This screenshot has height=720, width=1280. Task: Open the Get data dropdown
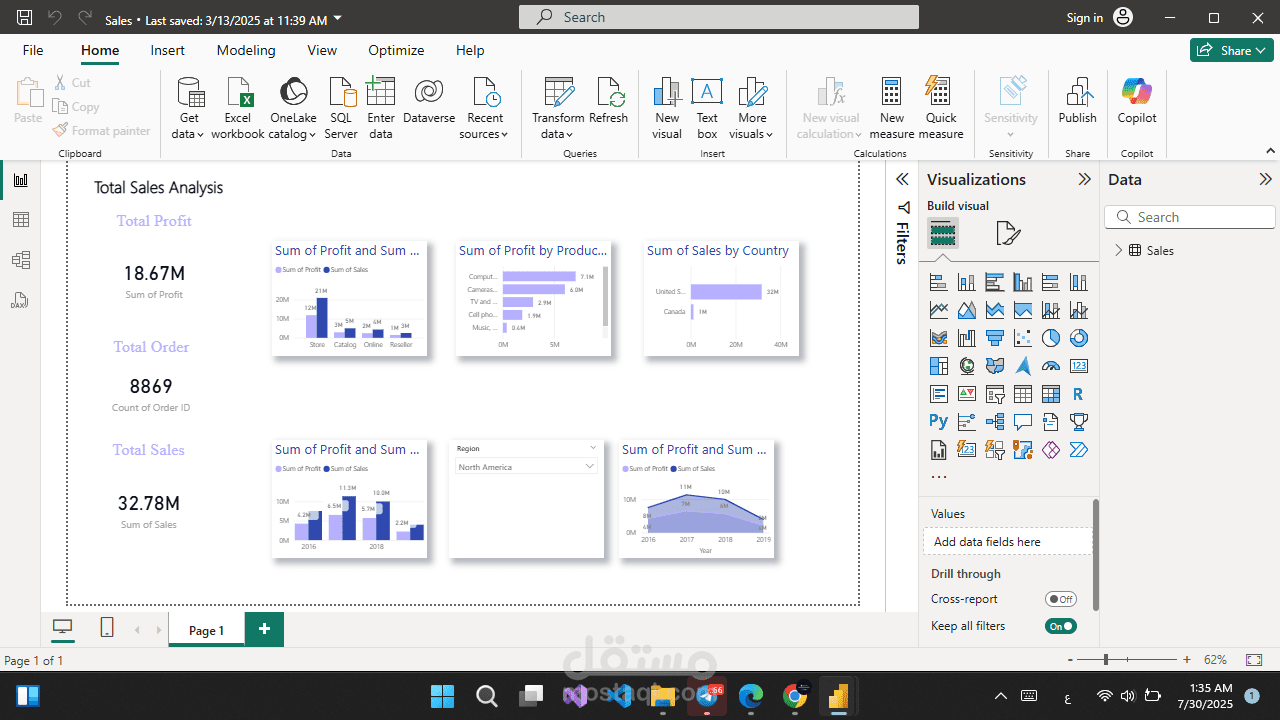(x=188, y=126)
